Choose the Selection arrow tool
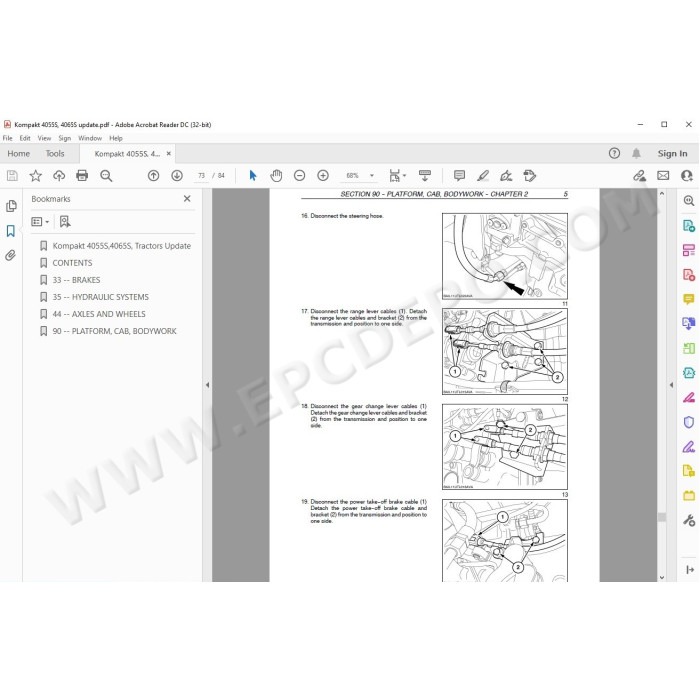 click(253, 176)
